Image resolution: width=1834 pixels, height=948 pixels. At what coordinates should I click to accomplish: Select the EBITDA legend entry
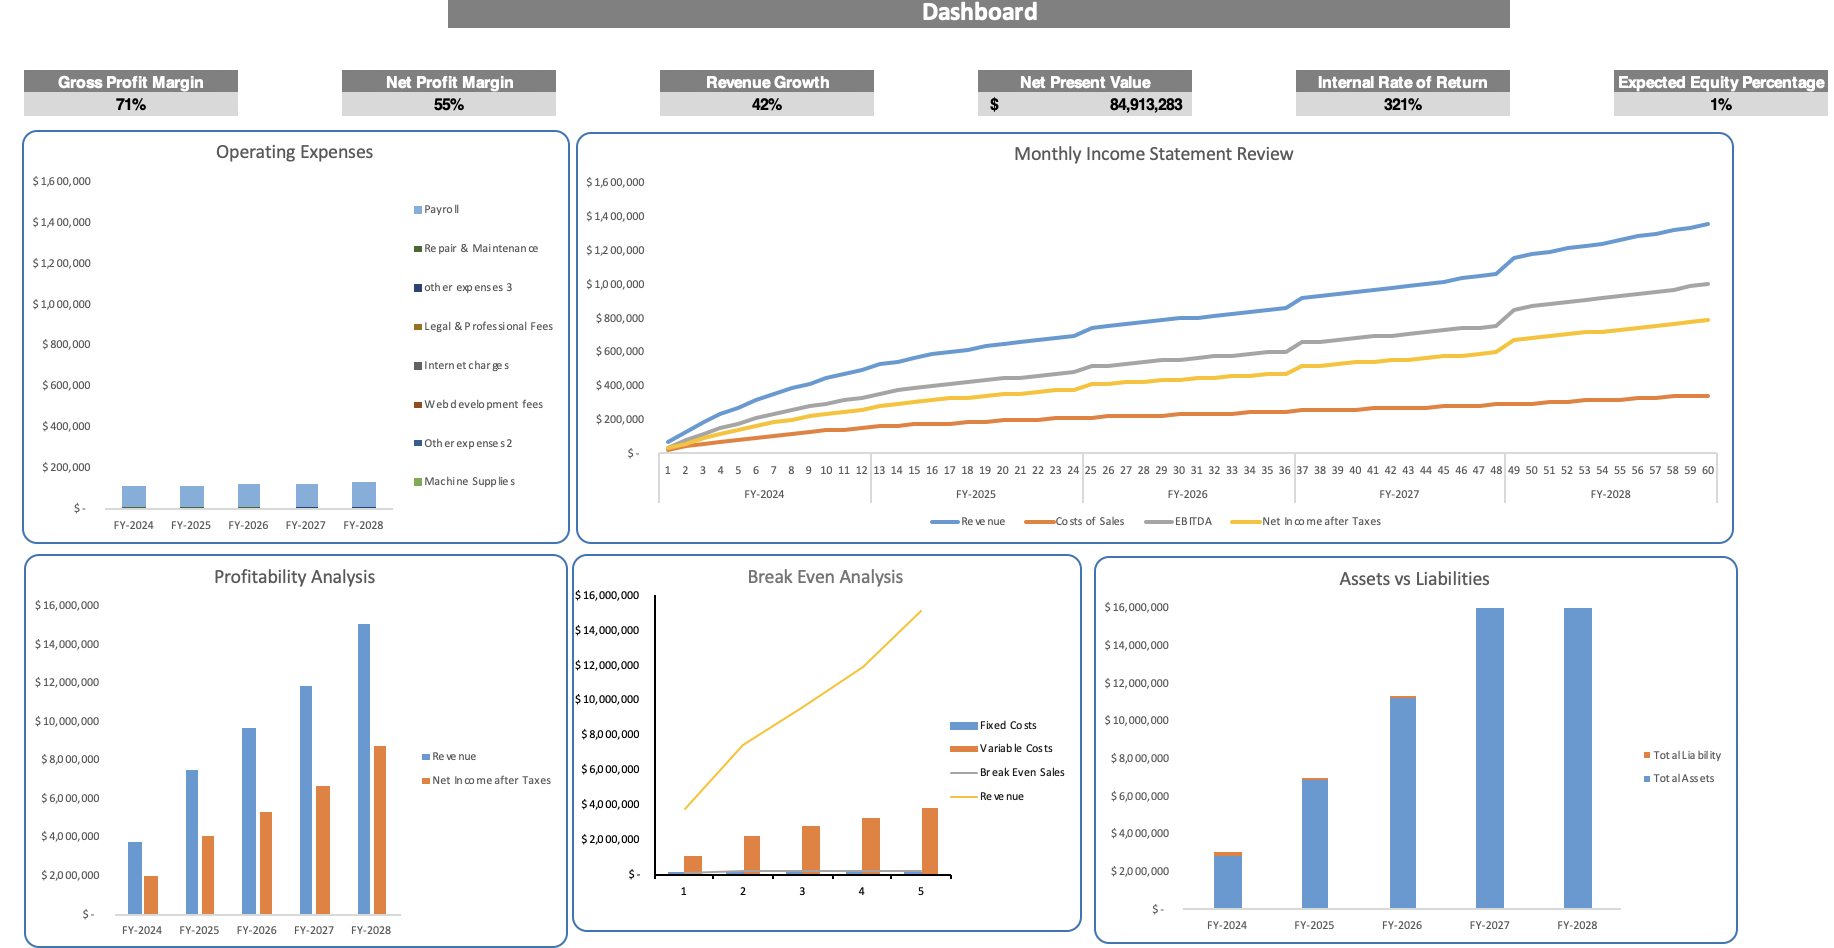tap(1157, 521)
